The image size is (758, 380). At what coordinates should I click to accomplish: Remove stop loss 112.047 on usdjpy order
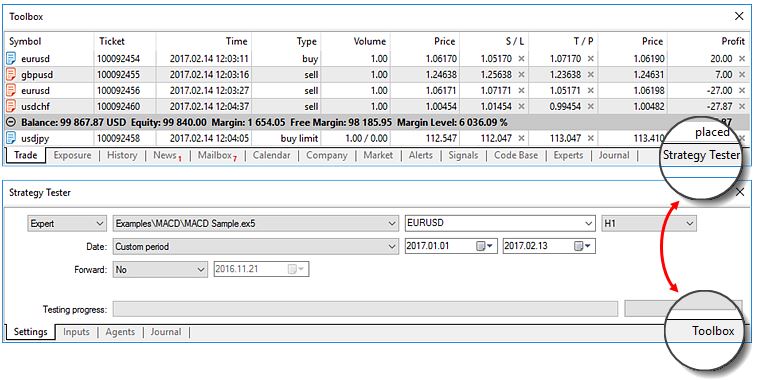(521, 138)
